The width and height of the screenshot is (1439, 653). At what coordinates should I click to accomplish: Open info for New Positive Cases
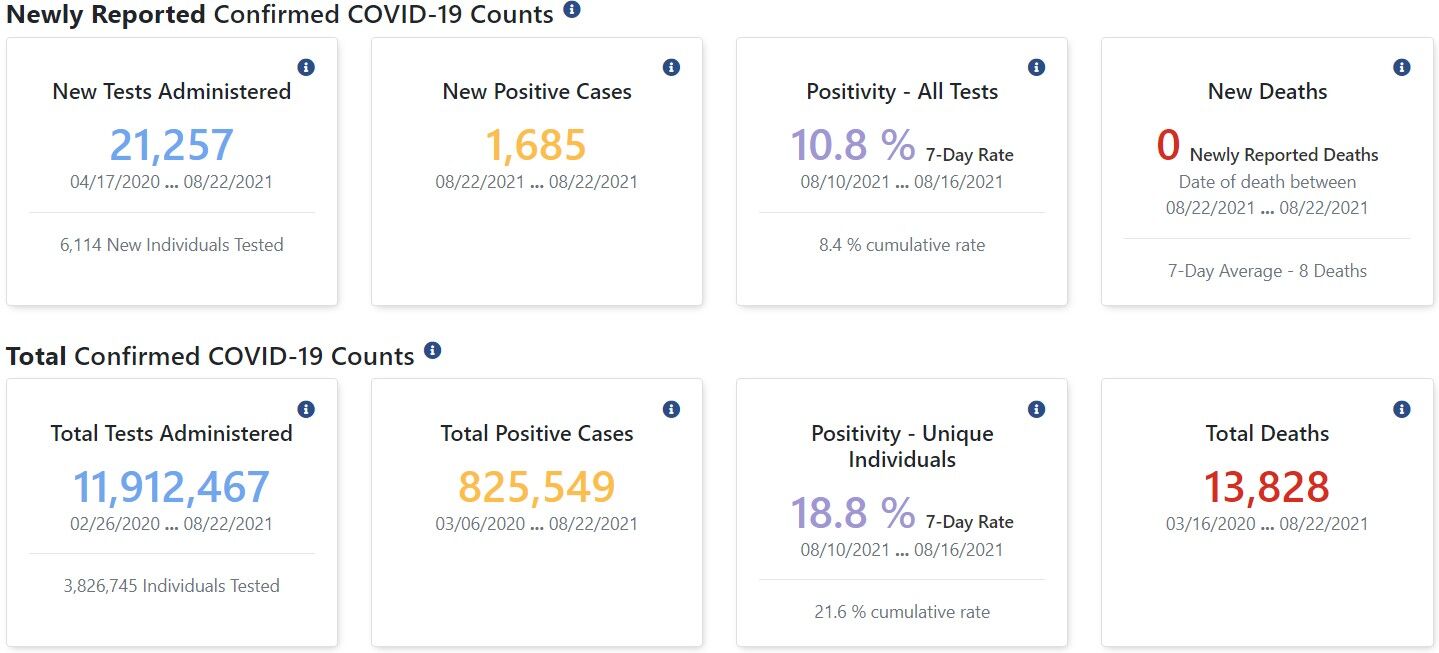click(671, 67)
